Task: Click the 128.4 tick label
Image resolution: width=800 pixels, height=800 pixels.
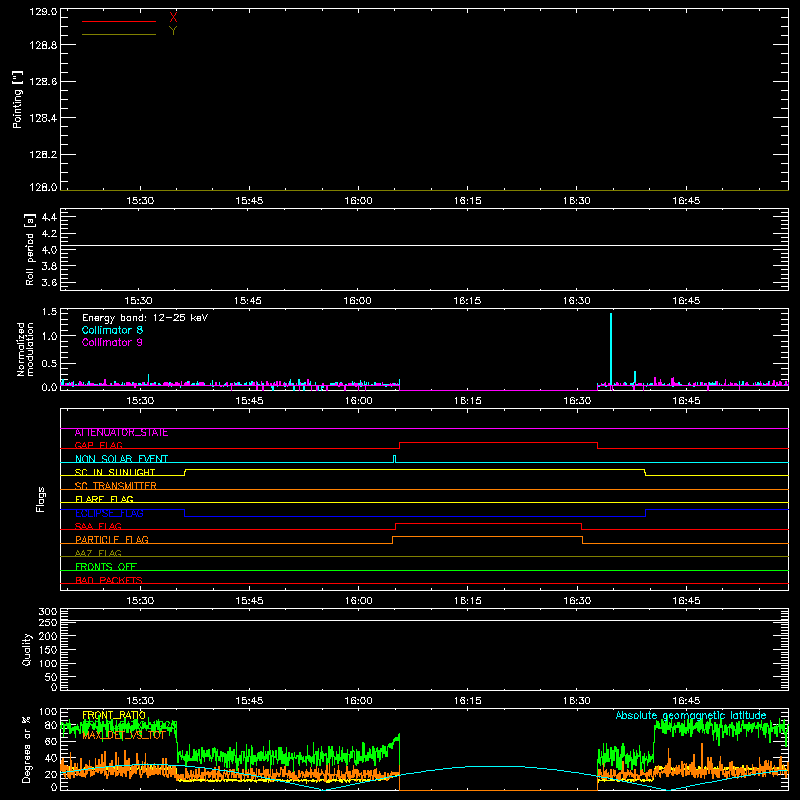Action: (x=43, y=118)
